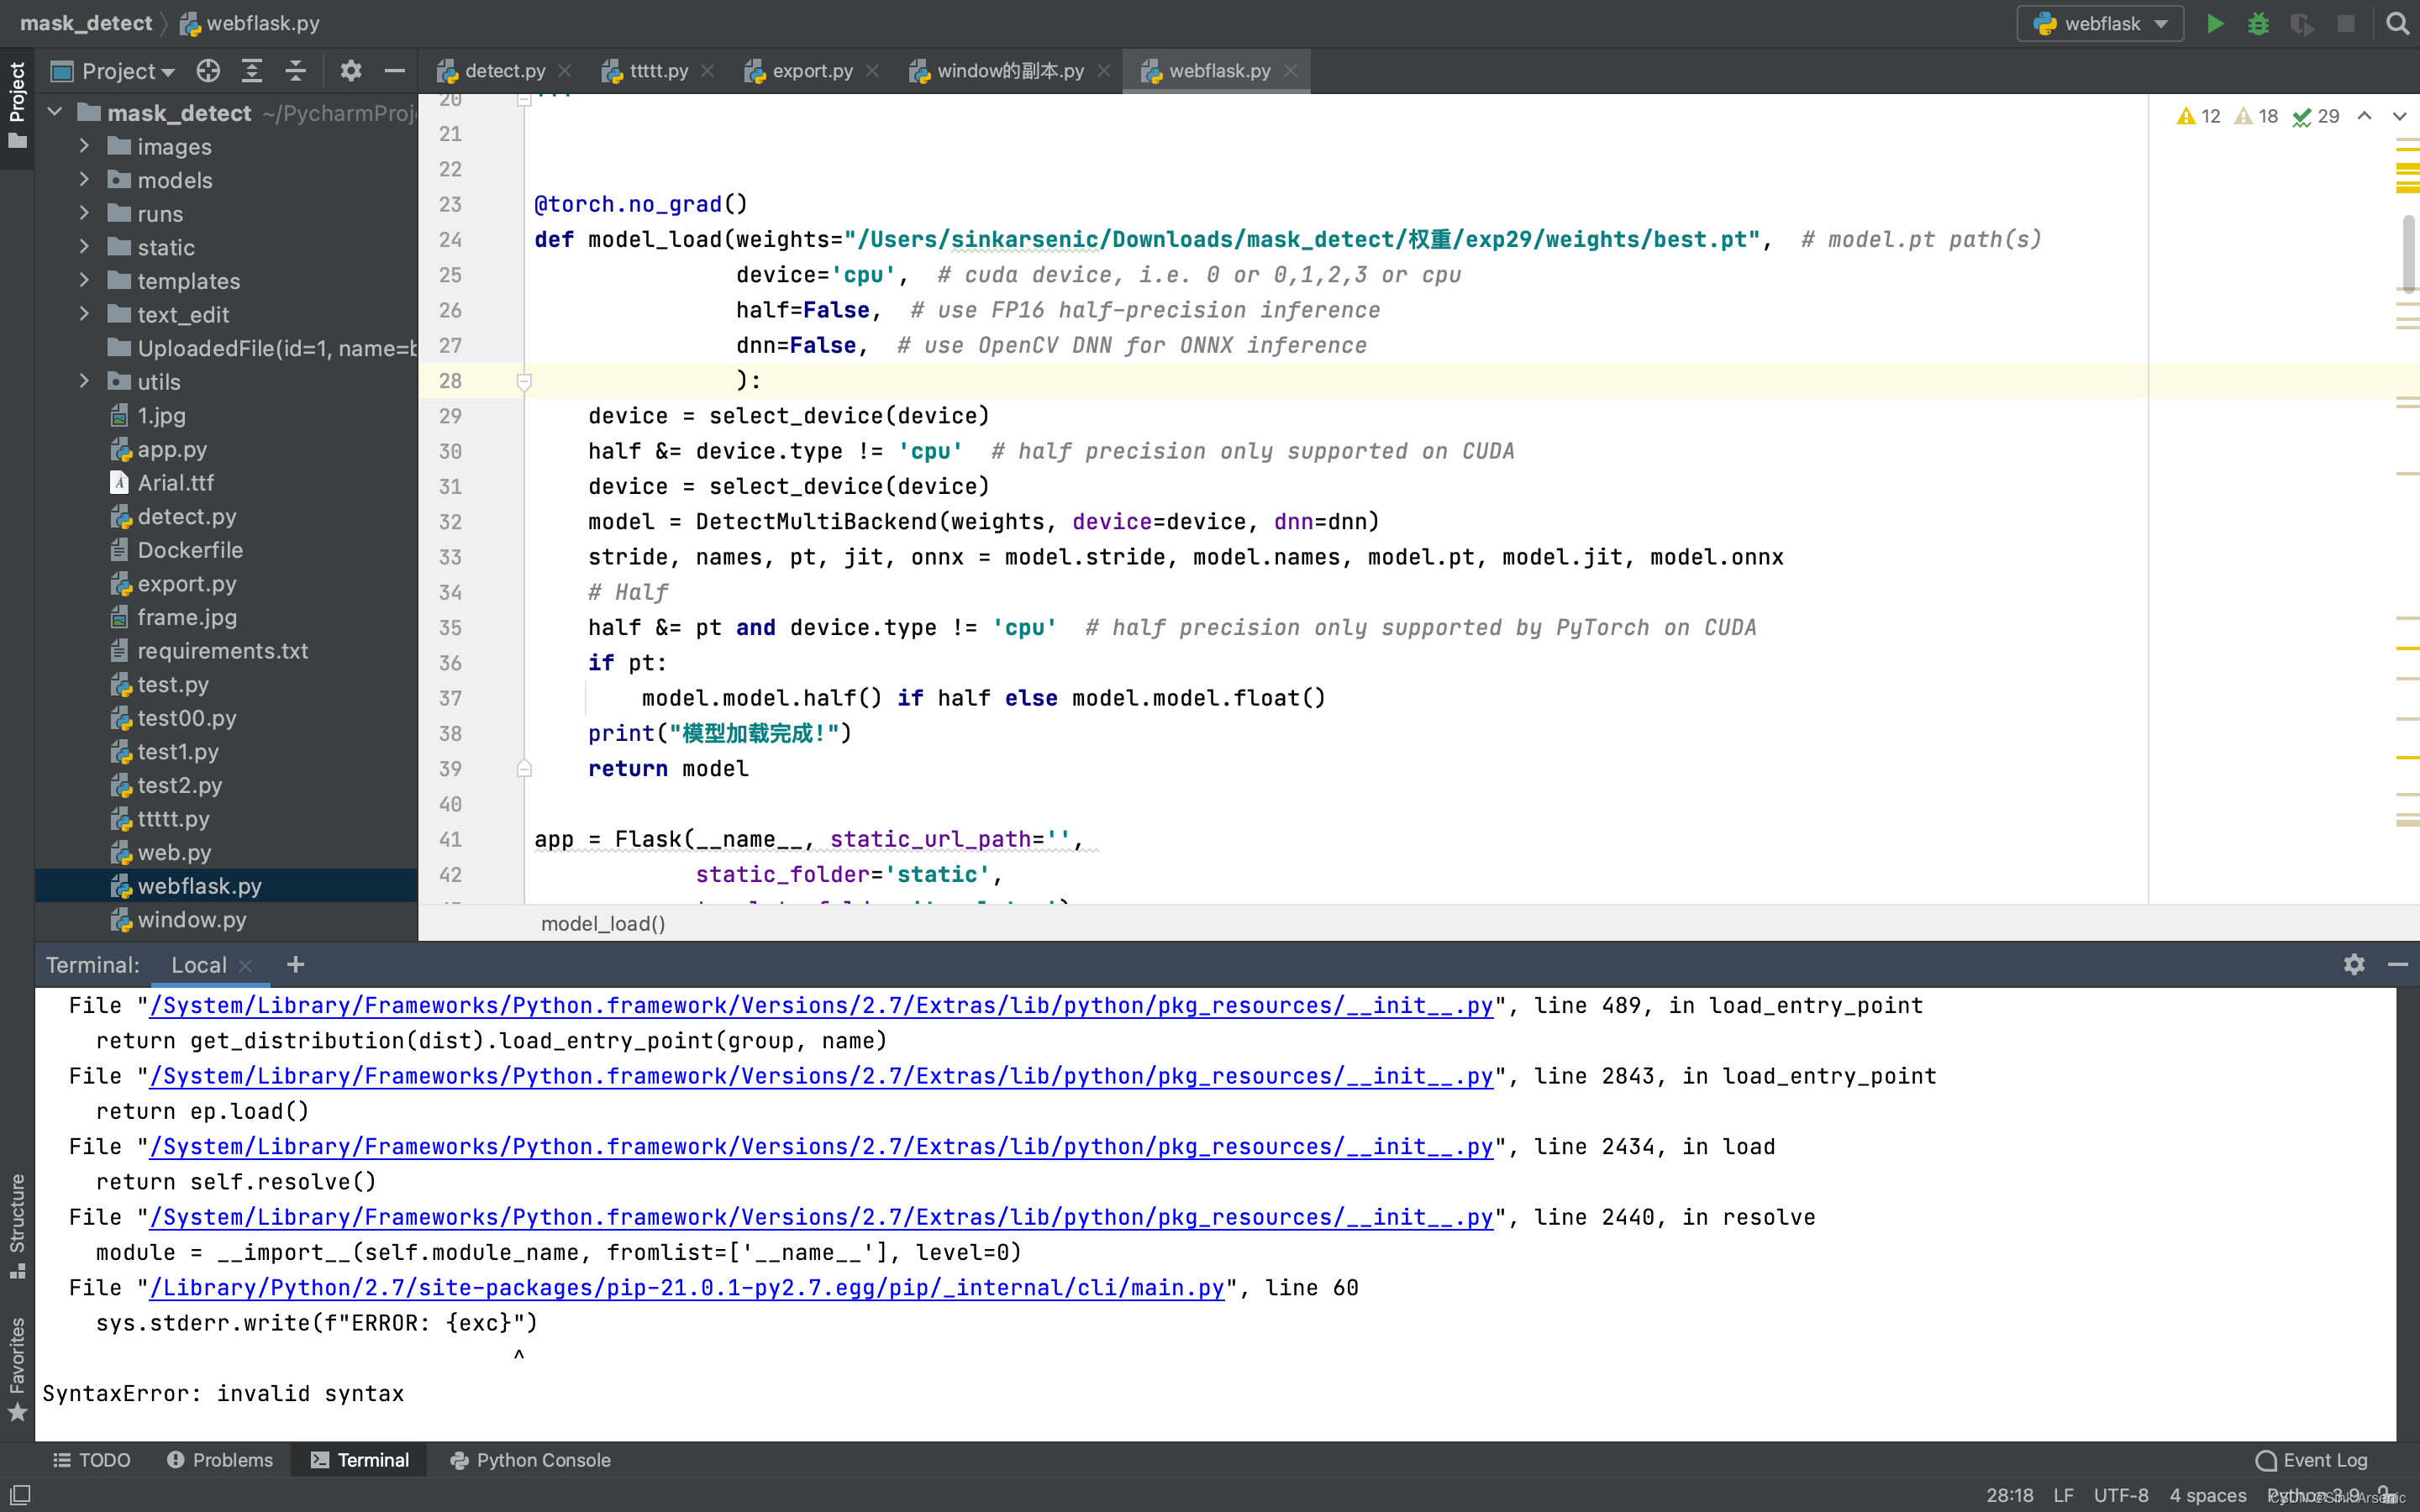The image size is (2420, 1512).
Task: Open window.py in project tree
Action: pos(192,919)
